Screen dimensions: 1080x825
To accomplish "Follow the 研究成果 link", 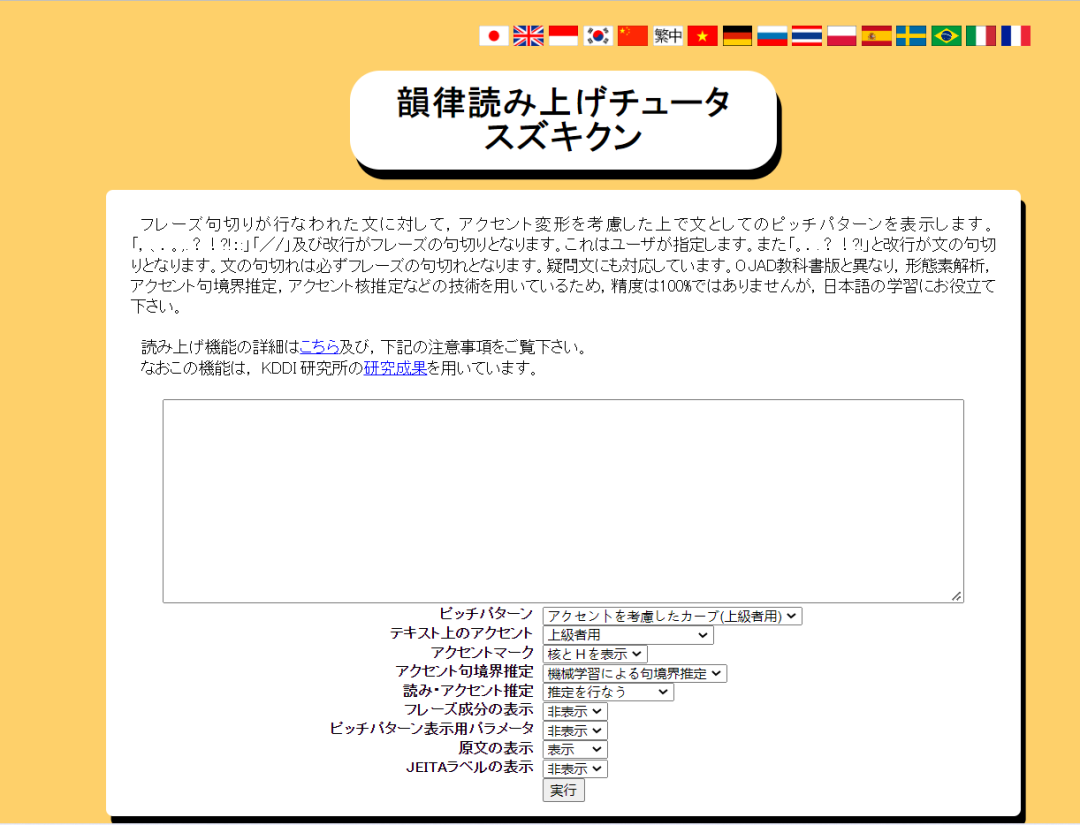I will click(395, 368).
